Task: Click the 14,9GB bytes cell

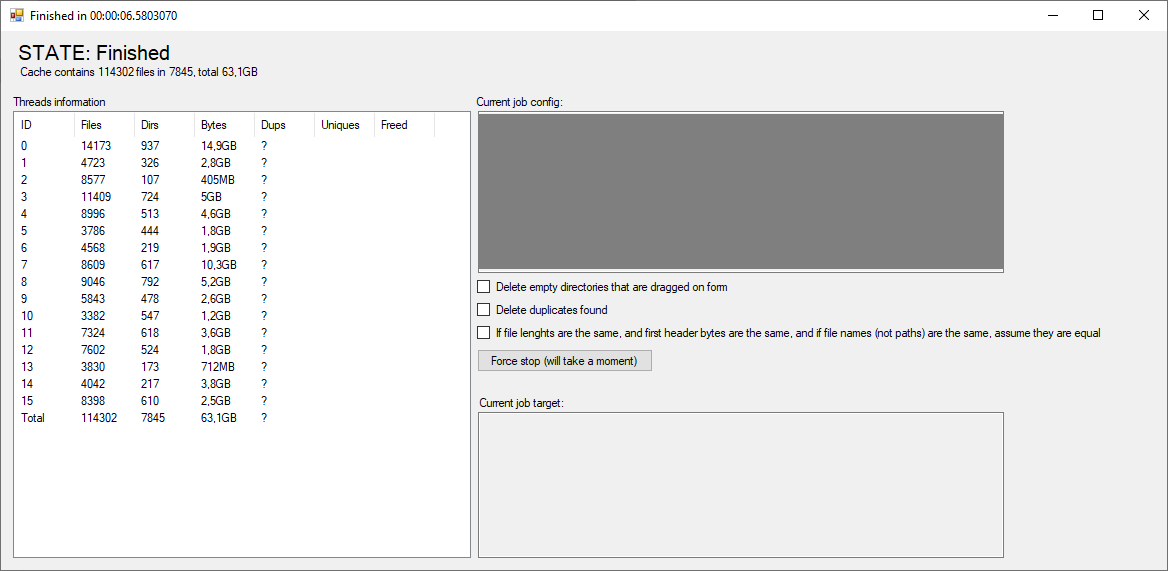Action: point(219,146)
